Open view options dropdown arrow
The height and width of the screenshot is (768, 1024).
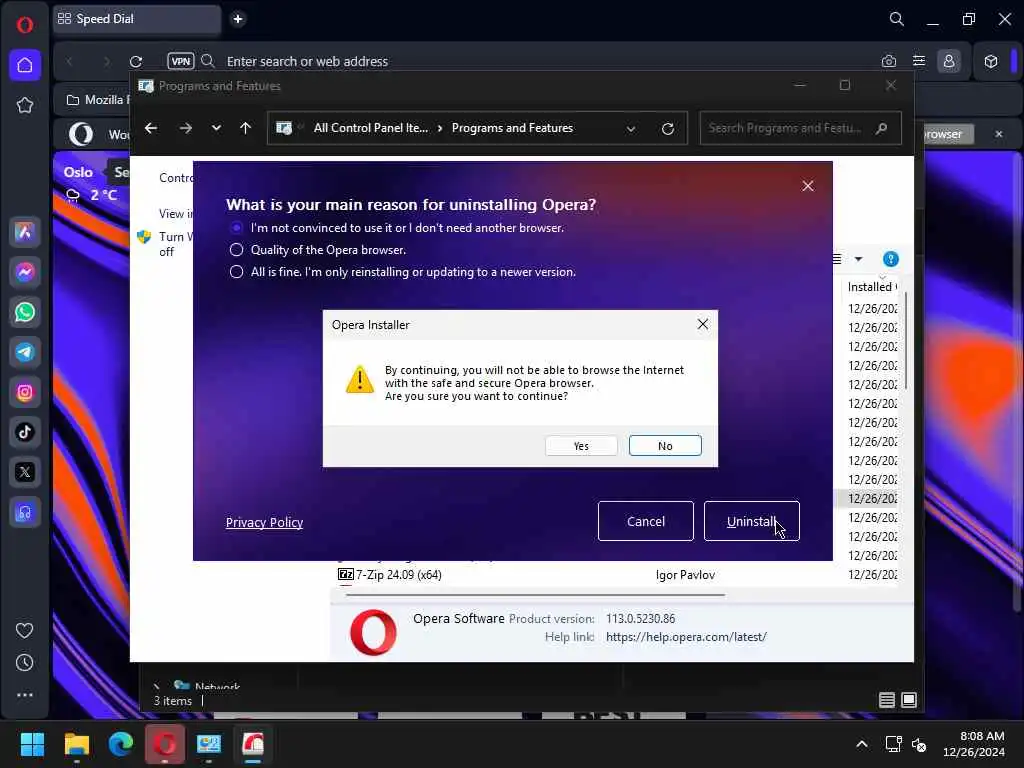click(858, 259)
